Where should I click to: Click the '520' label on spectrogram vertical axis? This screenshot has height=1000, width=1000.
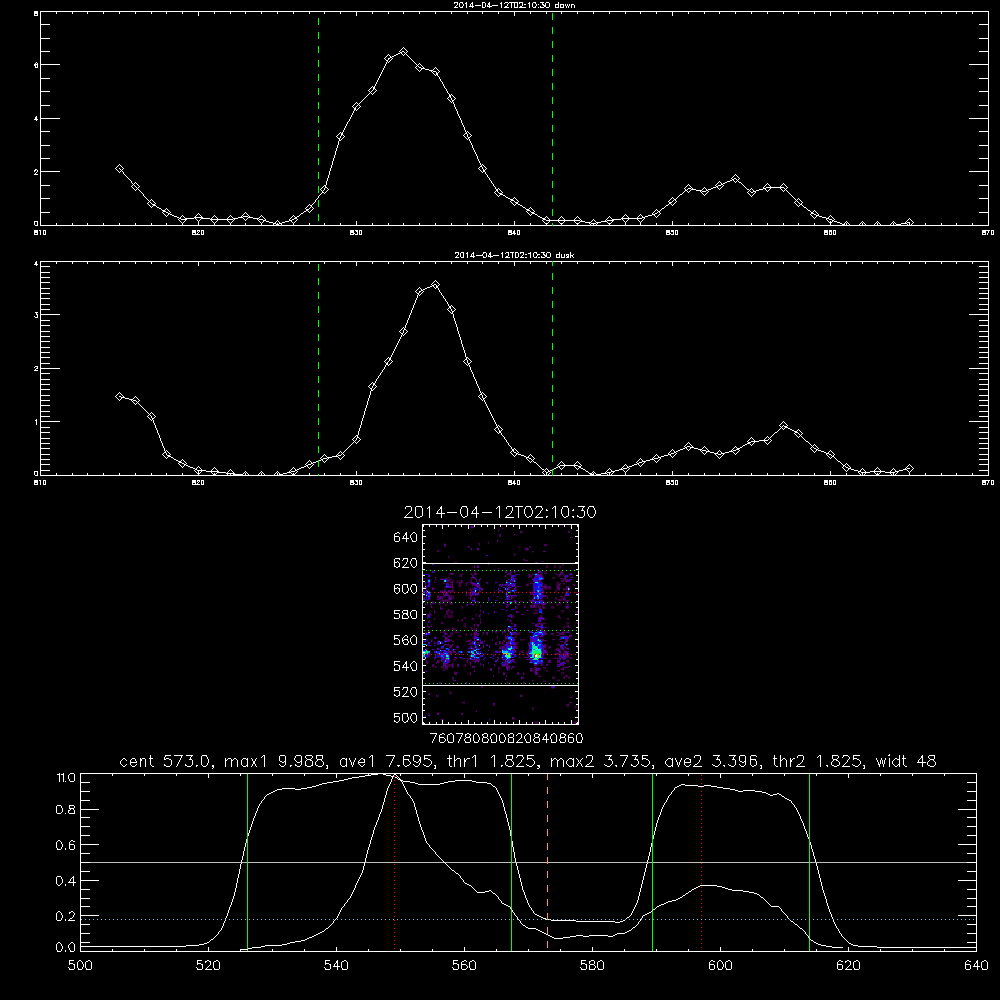tap(405, 692)
